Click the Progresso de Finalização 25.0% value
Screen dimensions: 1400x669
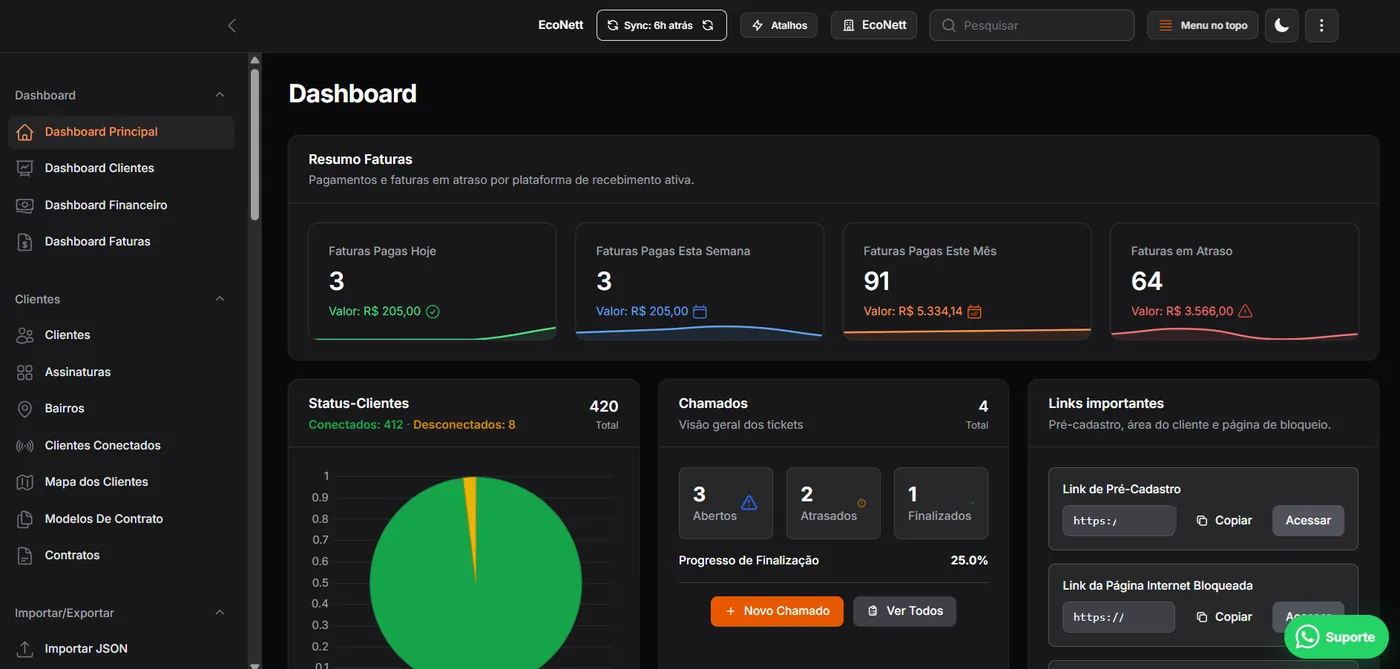[969, 560]
